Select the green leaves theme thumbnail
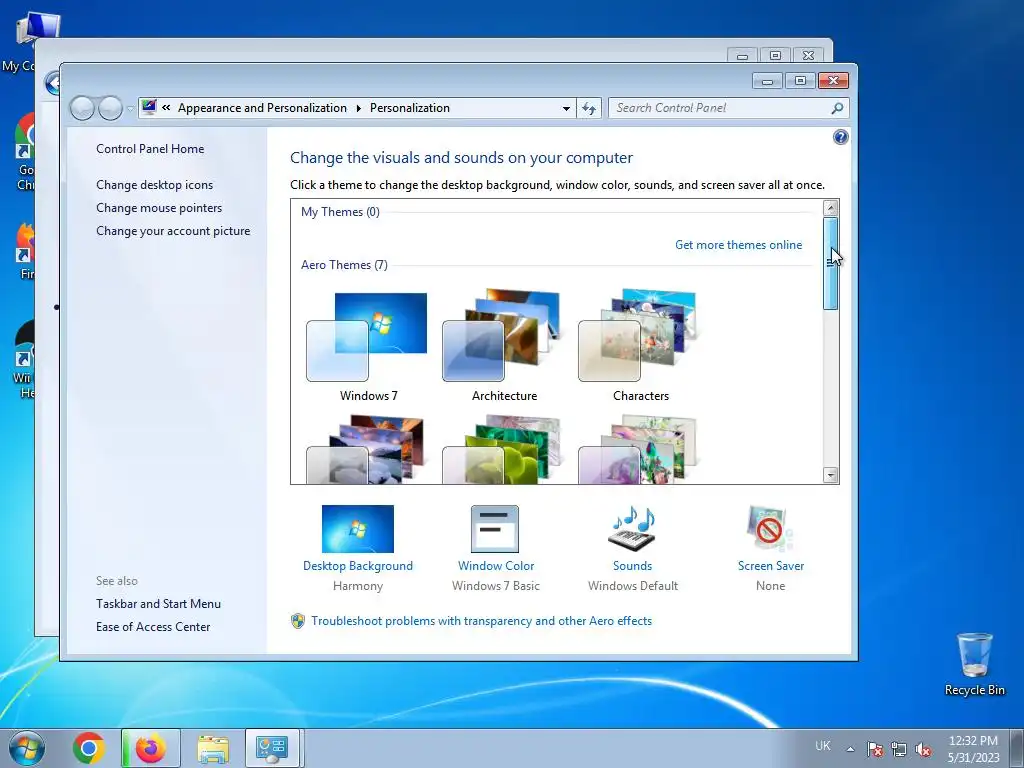 503,449
